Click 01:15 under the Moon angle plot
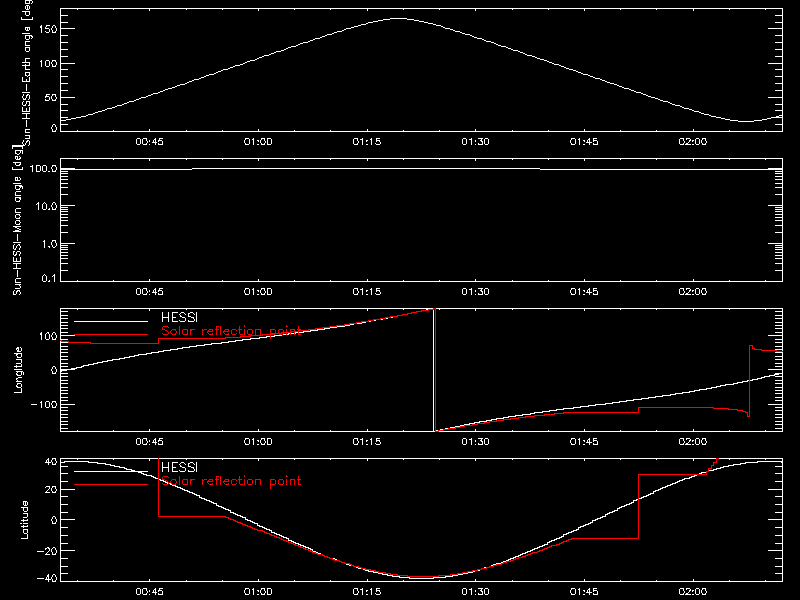The width and height of the screenshot is (800, 600). pyautogui.click(x=367, y=291)
